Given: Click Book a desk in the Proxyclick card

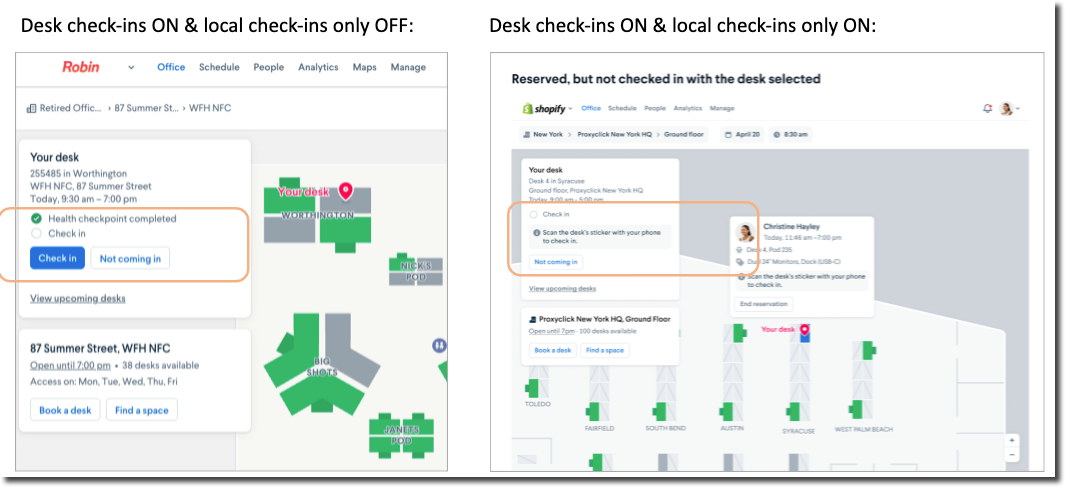Looking at the screenshot, I should click(x=553, y=350).
